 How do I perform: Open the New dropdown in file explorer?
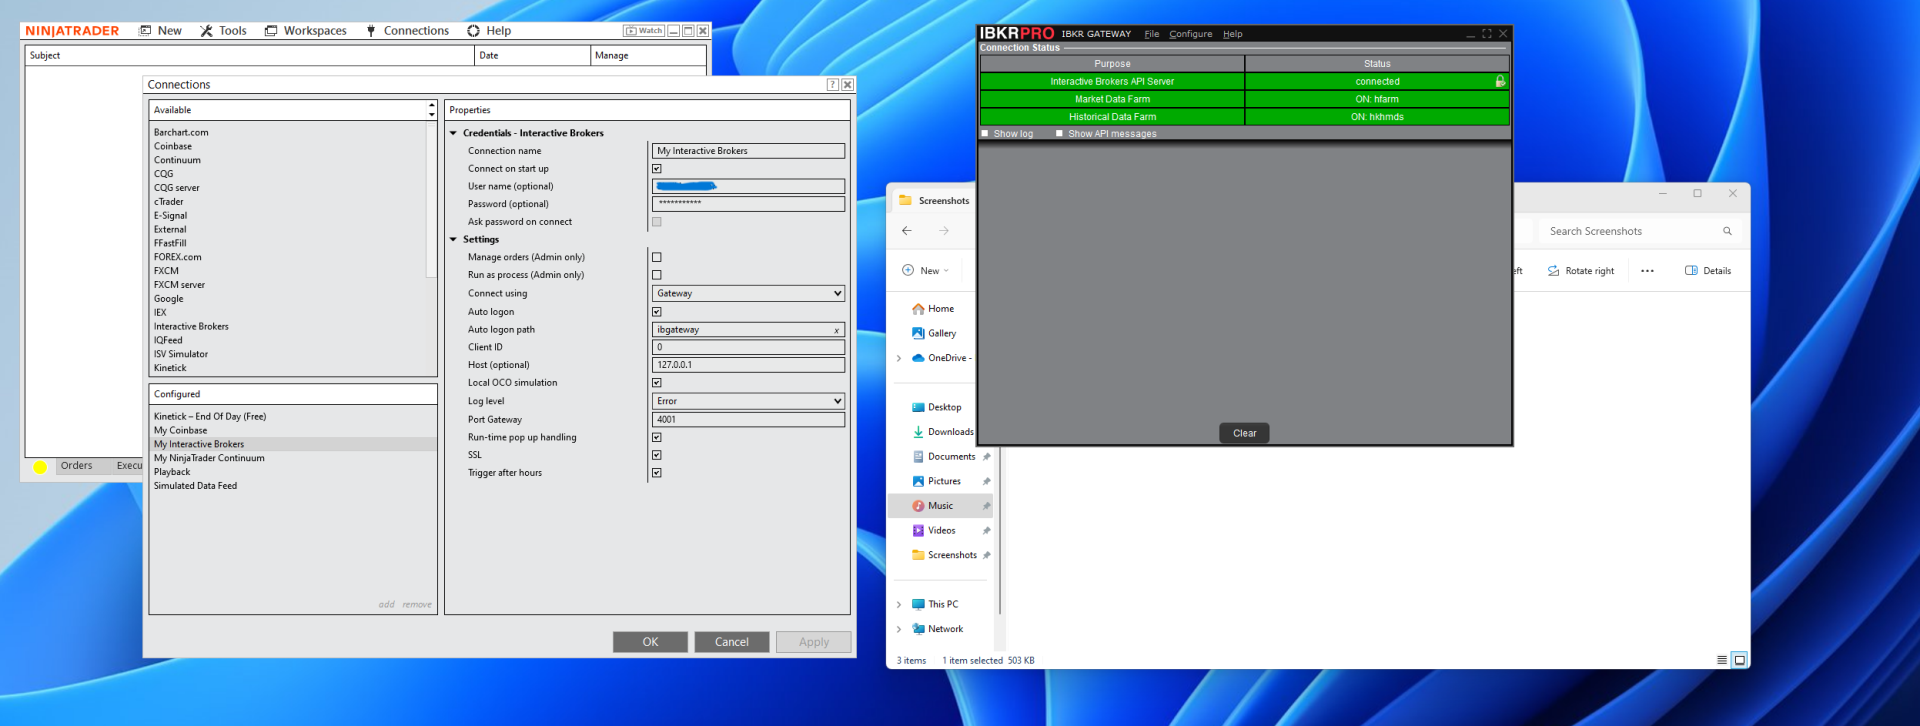point(926,271)
